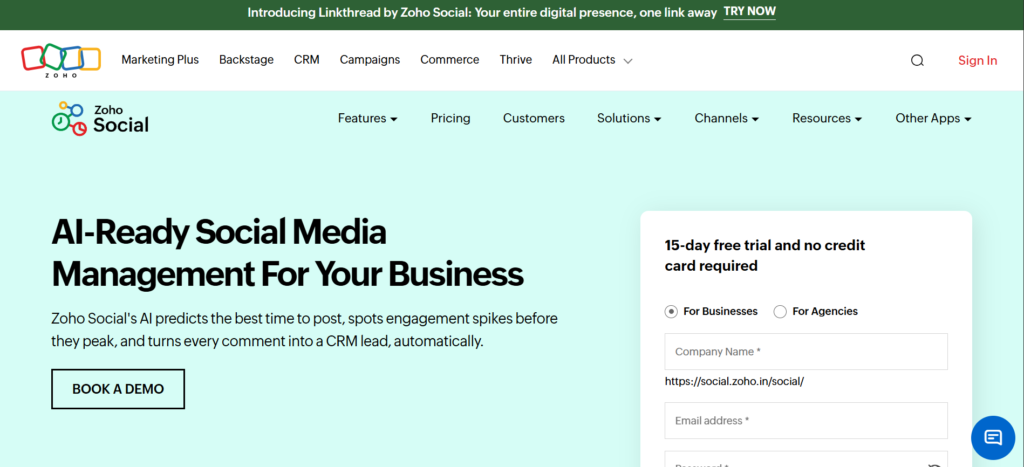Click the https://social.zoho.in/social/ text
The width and height of the screenshot is (1024, 467).
pos(734,381)
